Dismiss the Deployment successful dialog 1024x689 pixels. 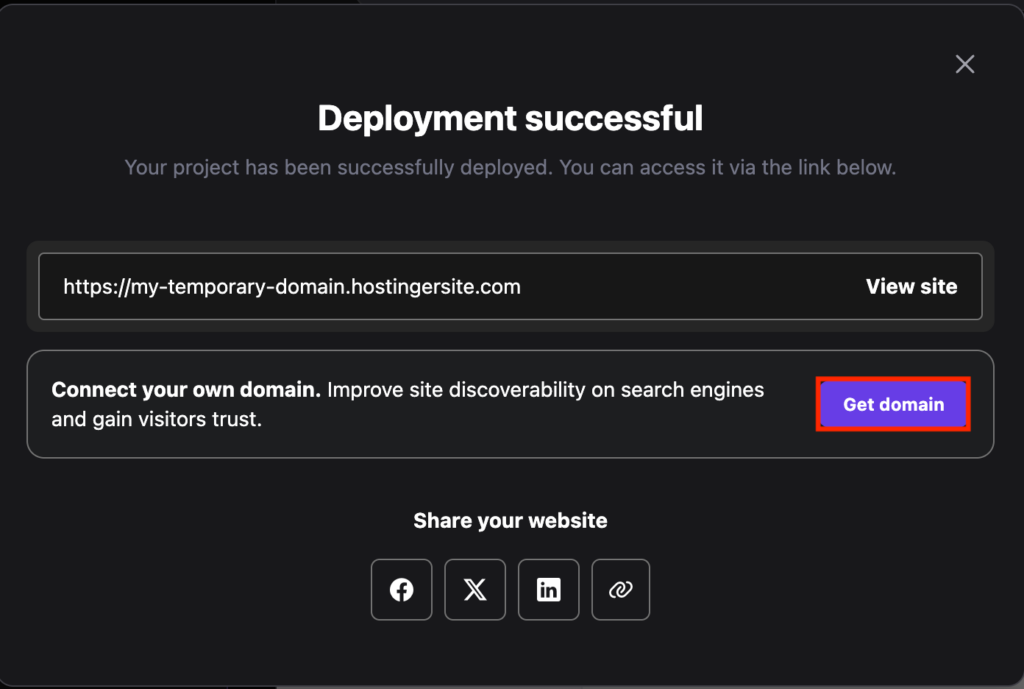coord(963,63)
